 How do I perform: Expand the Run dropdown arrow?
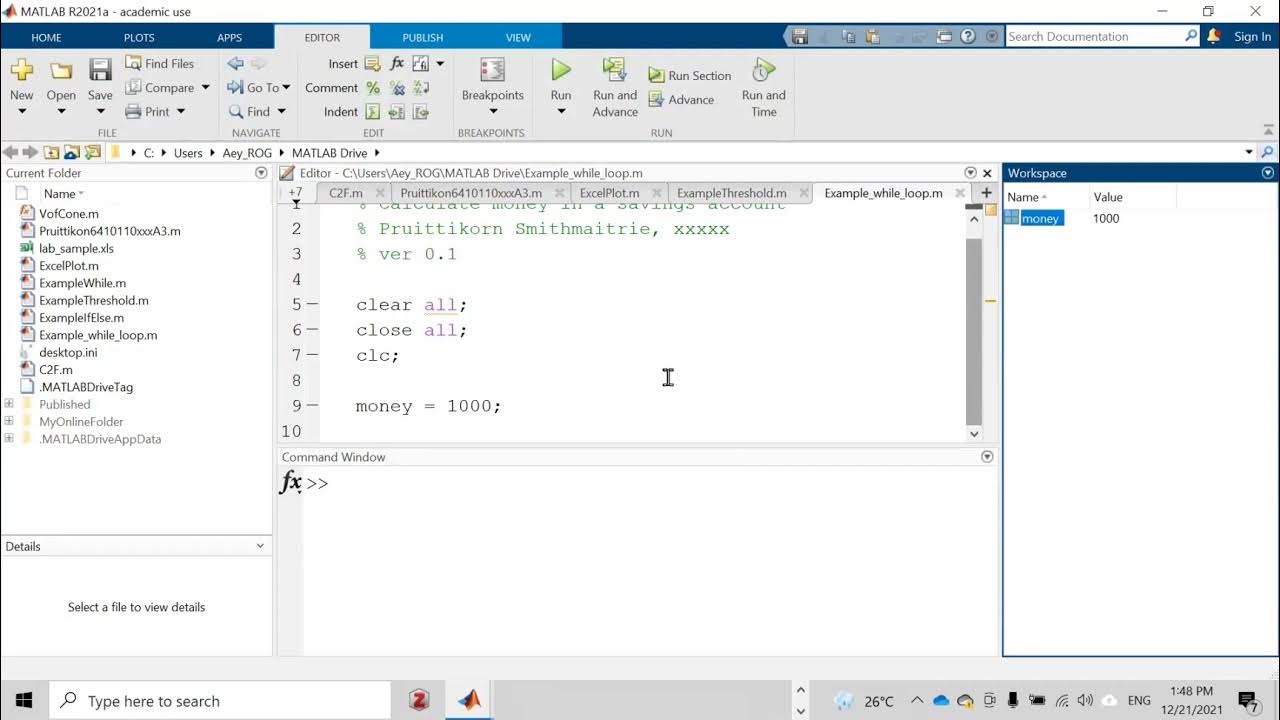click(561, 111)
